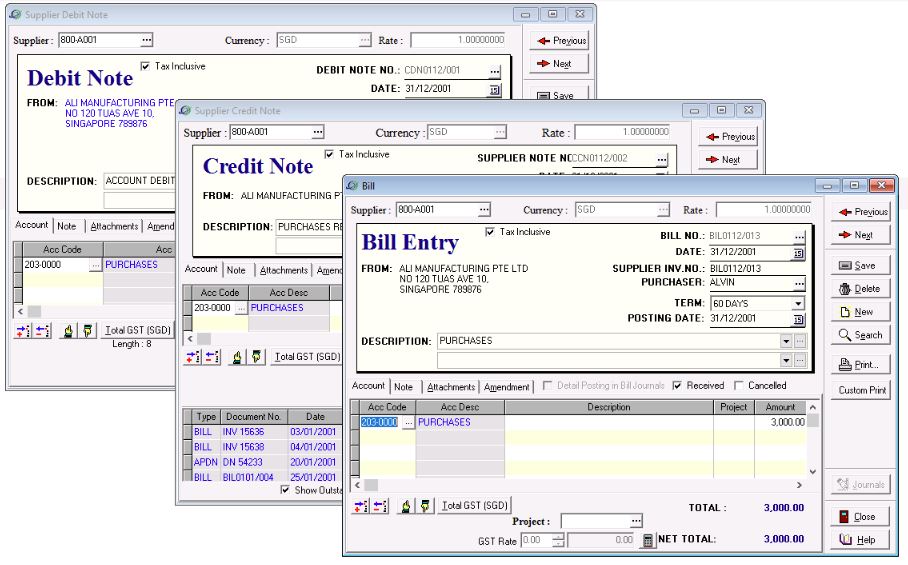908x565 pixels.
Task: Browse supplier list in Supplier Debit Note
Action: point(147,40)
